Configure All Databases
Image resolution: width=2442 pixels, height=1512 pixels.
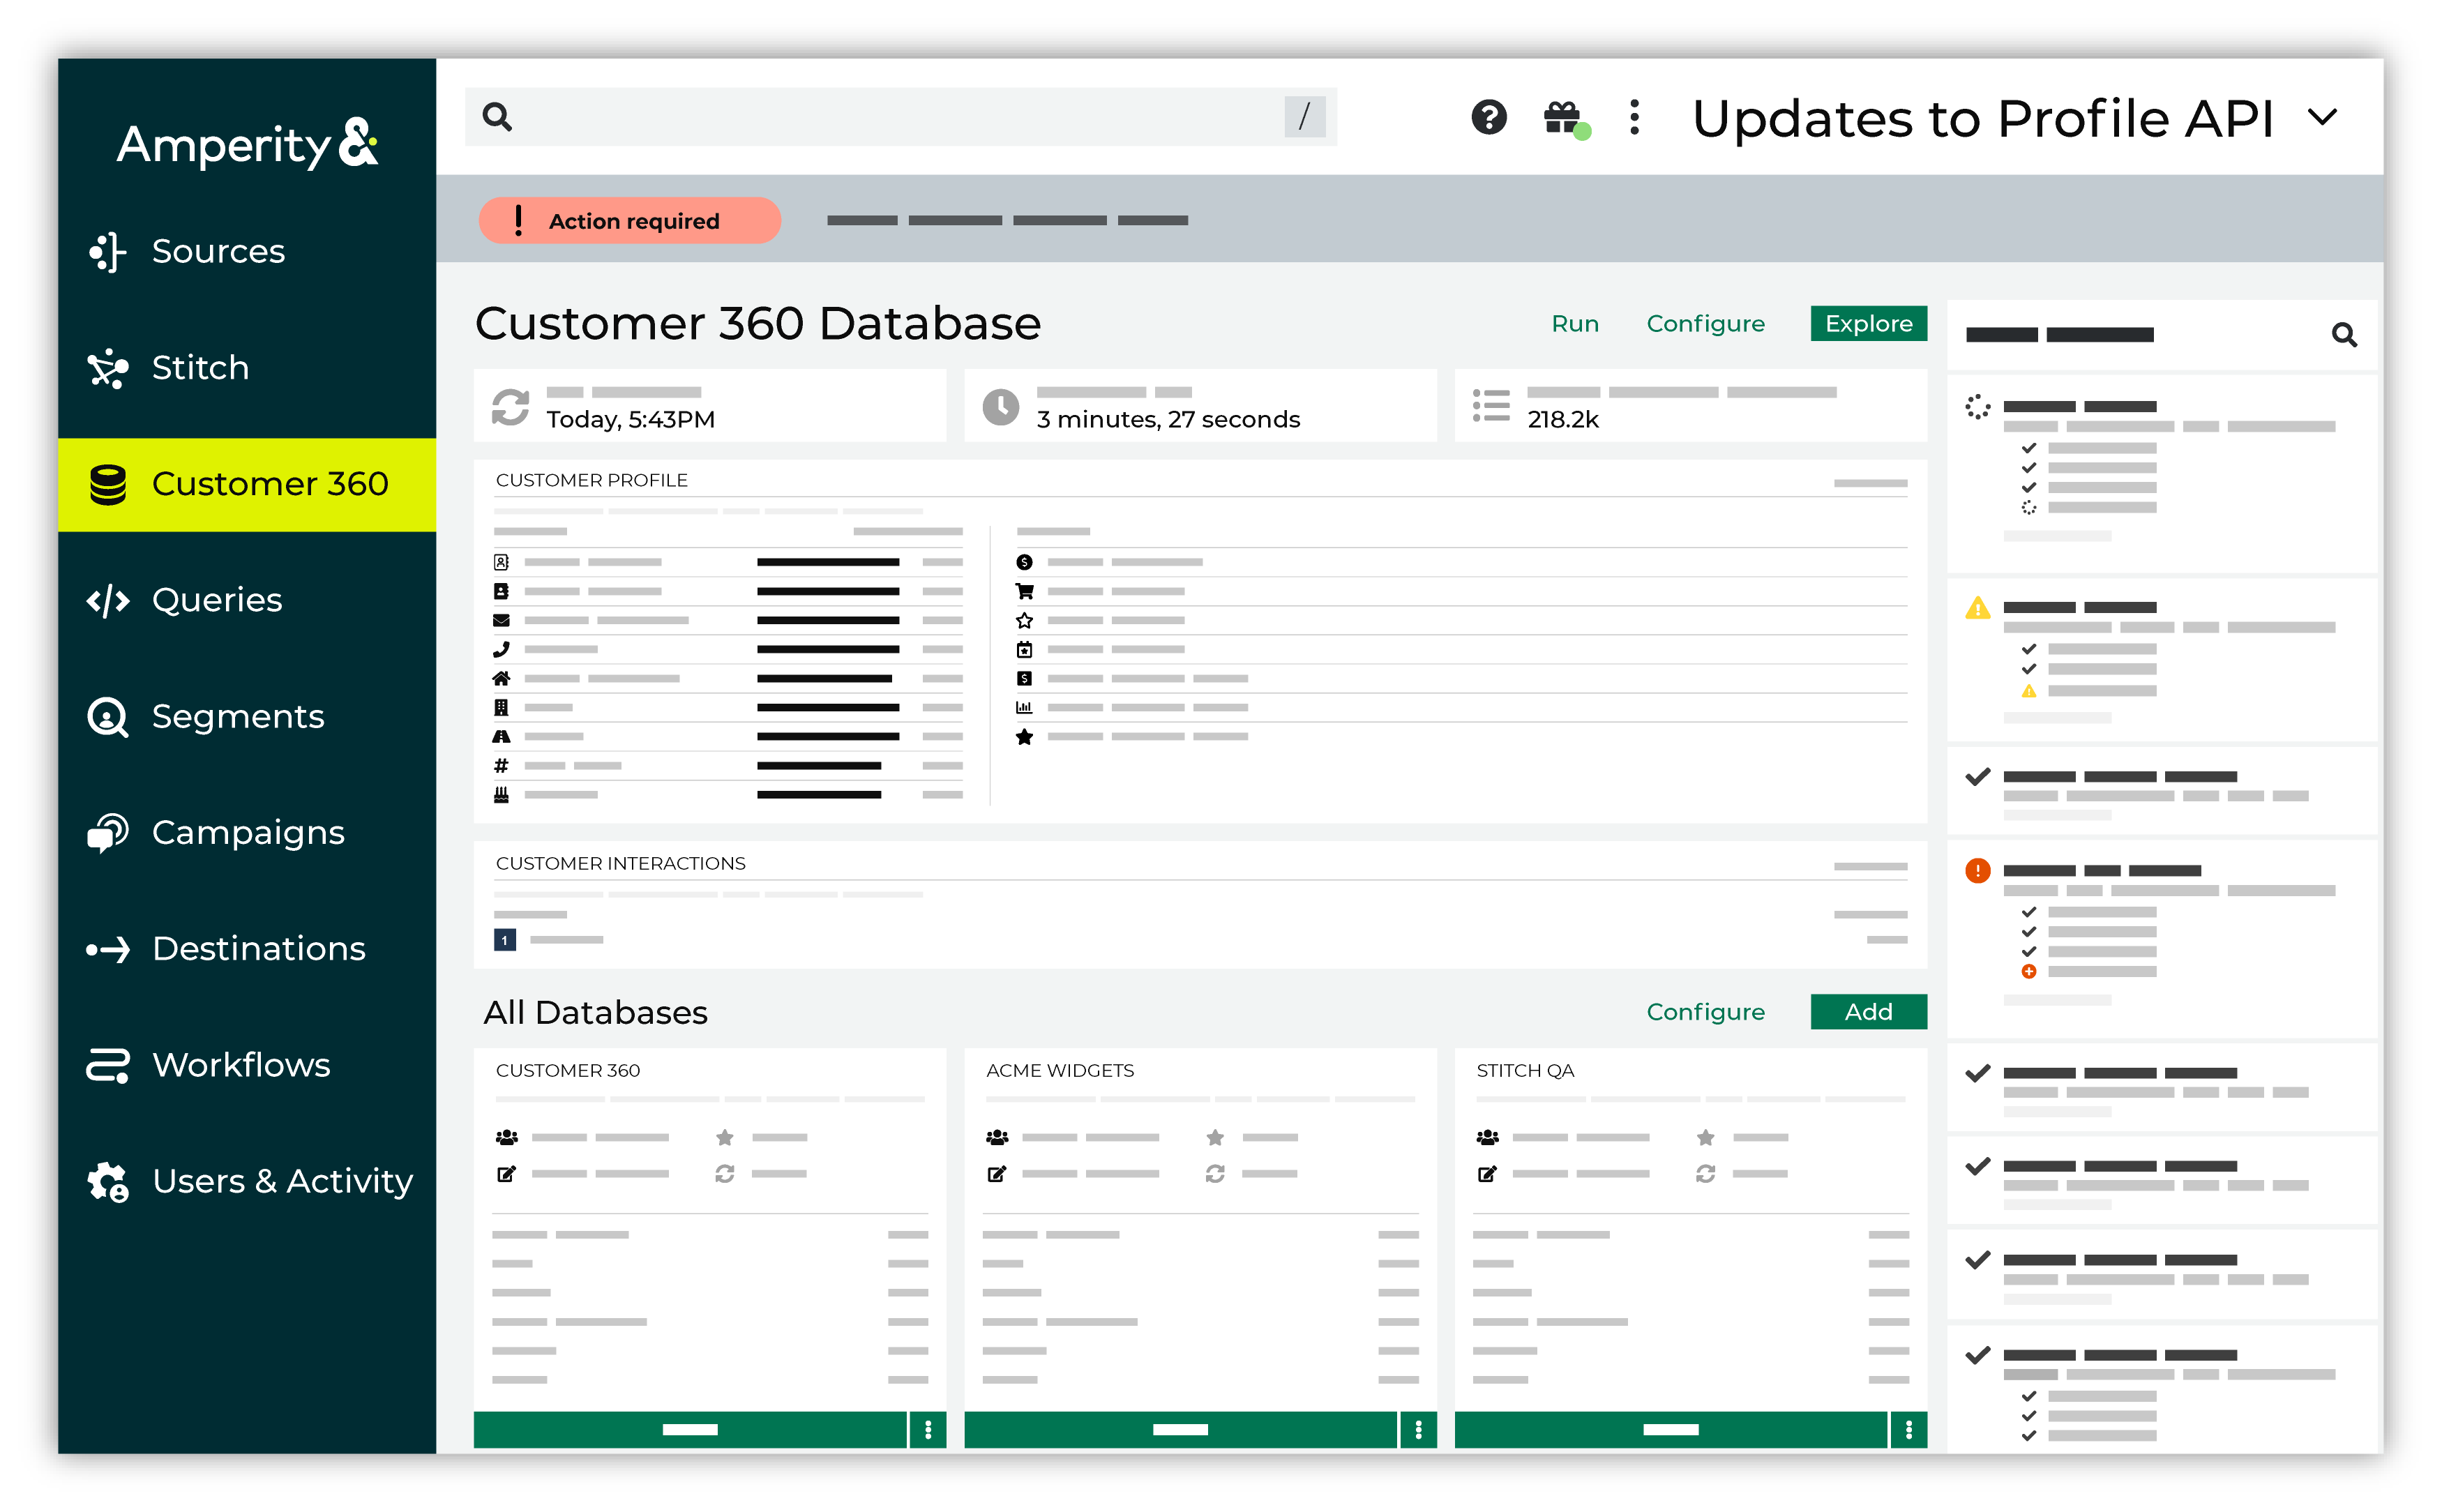click(x=1705, y=1012)
